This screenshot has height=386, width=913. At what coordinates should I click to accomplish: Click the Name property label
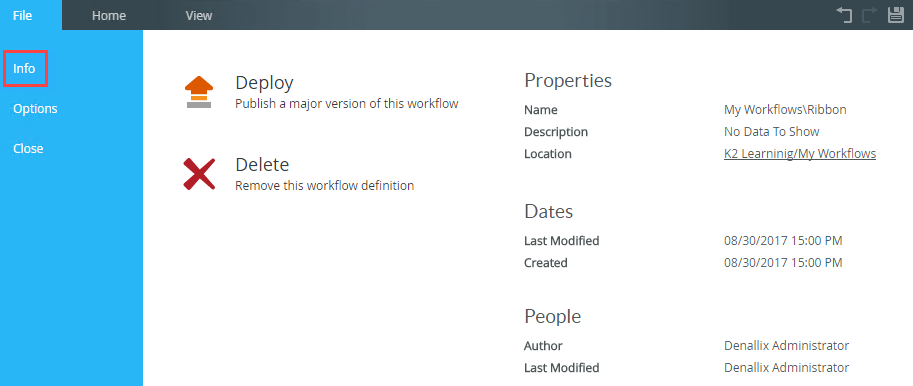[x=540, y=109]
